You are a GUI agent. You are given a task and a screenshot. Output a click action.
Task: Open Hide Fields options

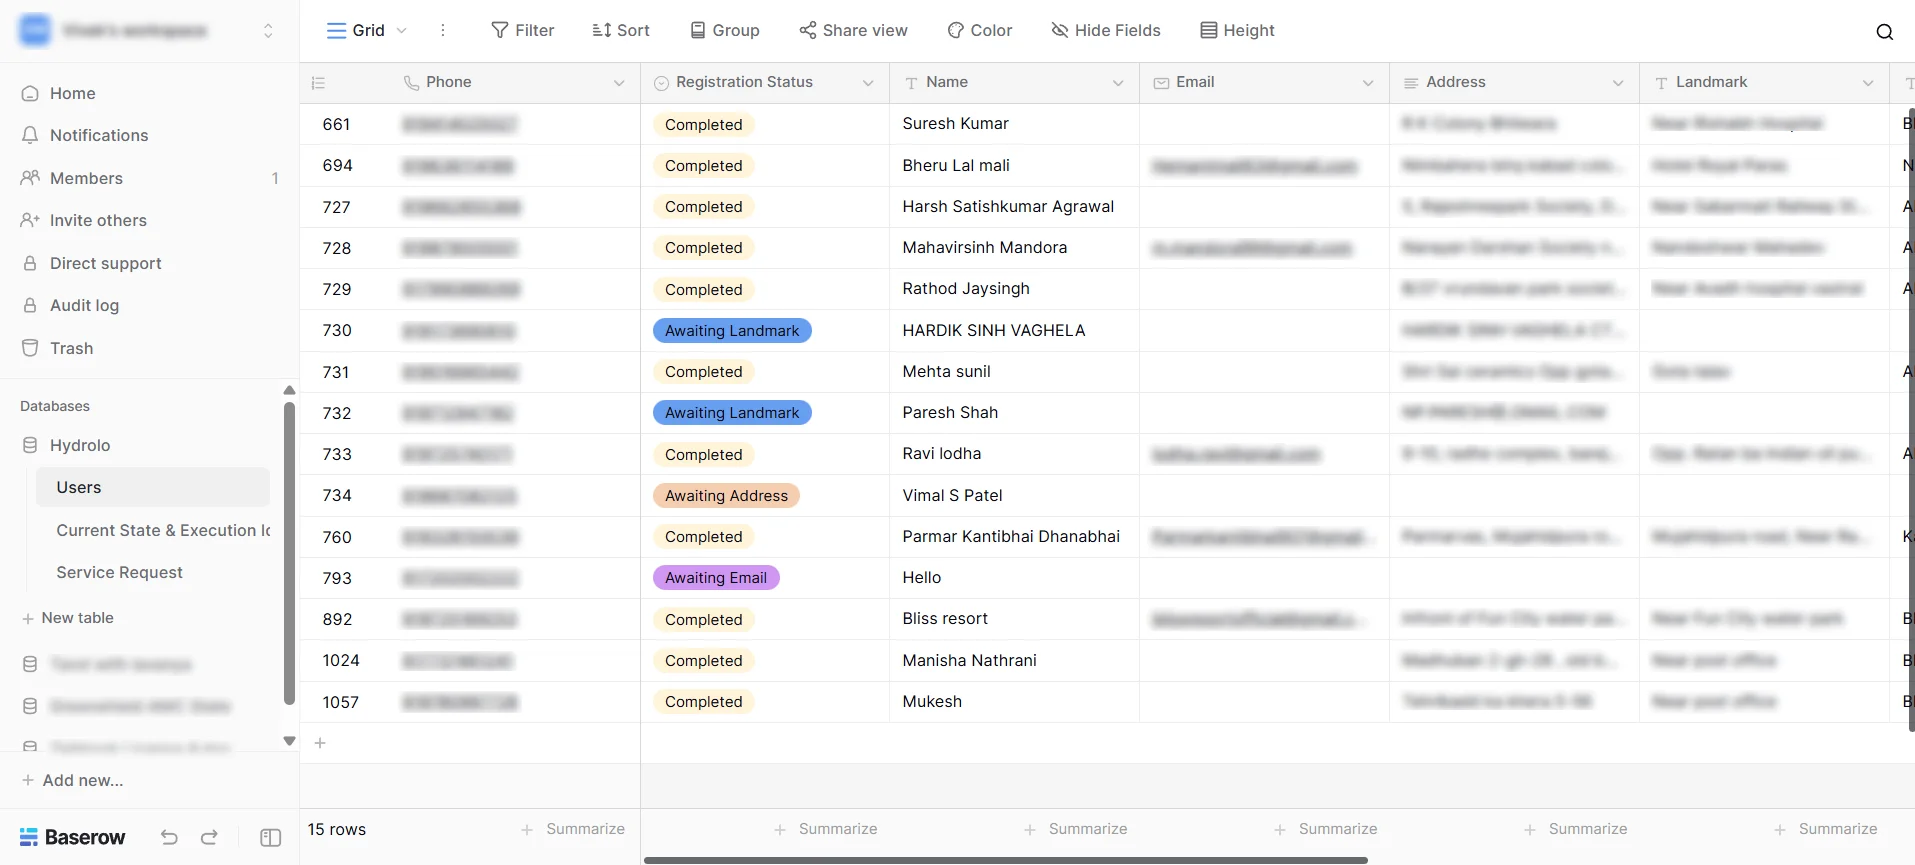[x=1105, y=30]
